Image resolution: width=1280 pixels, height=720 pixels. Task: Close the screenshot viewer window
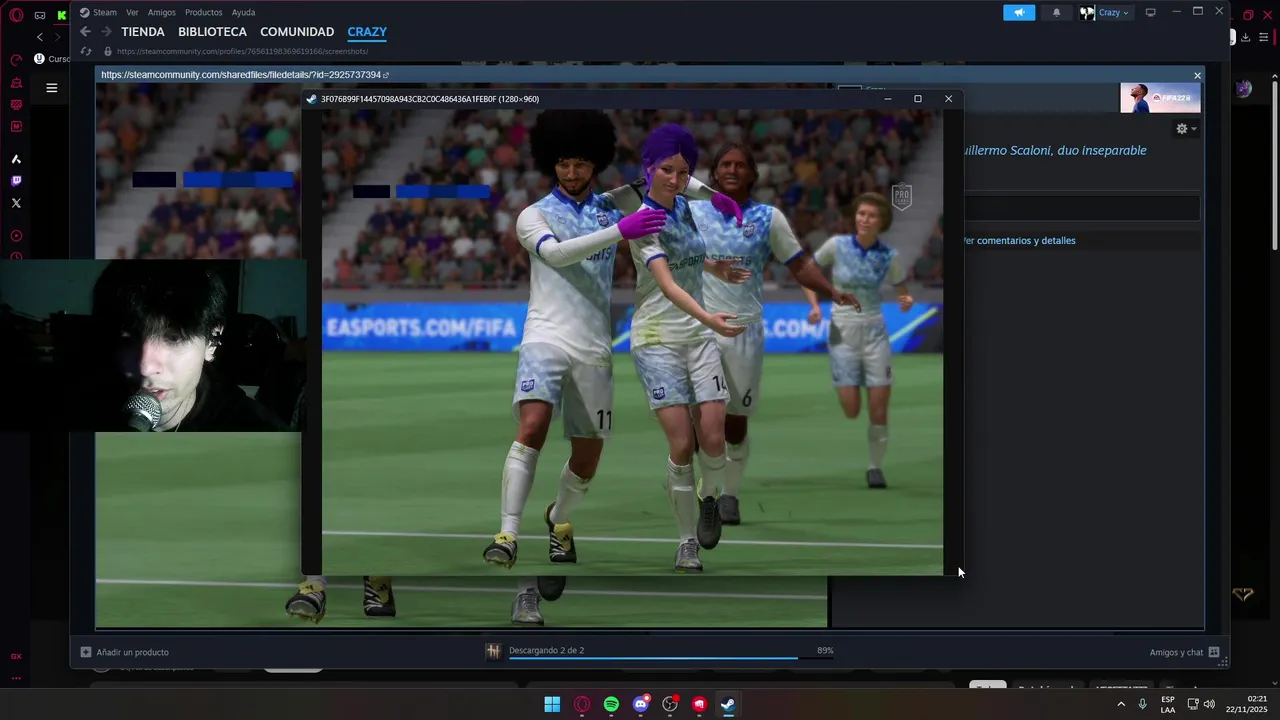click(948, 98)
